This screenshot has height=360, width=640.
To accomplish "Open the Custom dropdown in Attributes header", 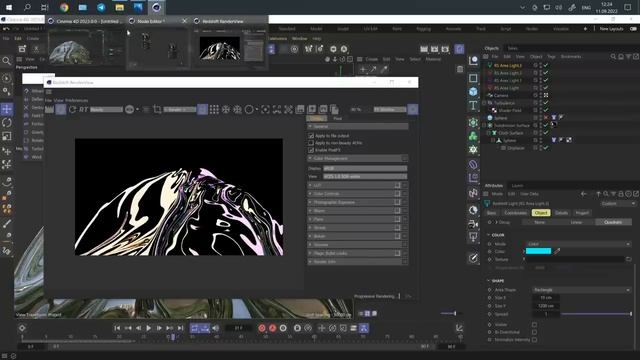I will [x=618, y=203].
